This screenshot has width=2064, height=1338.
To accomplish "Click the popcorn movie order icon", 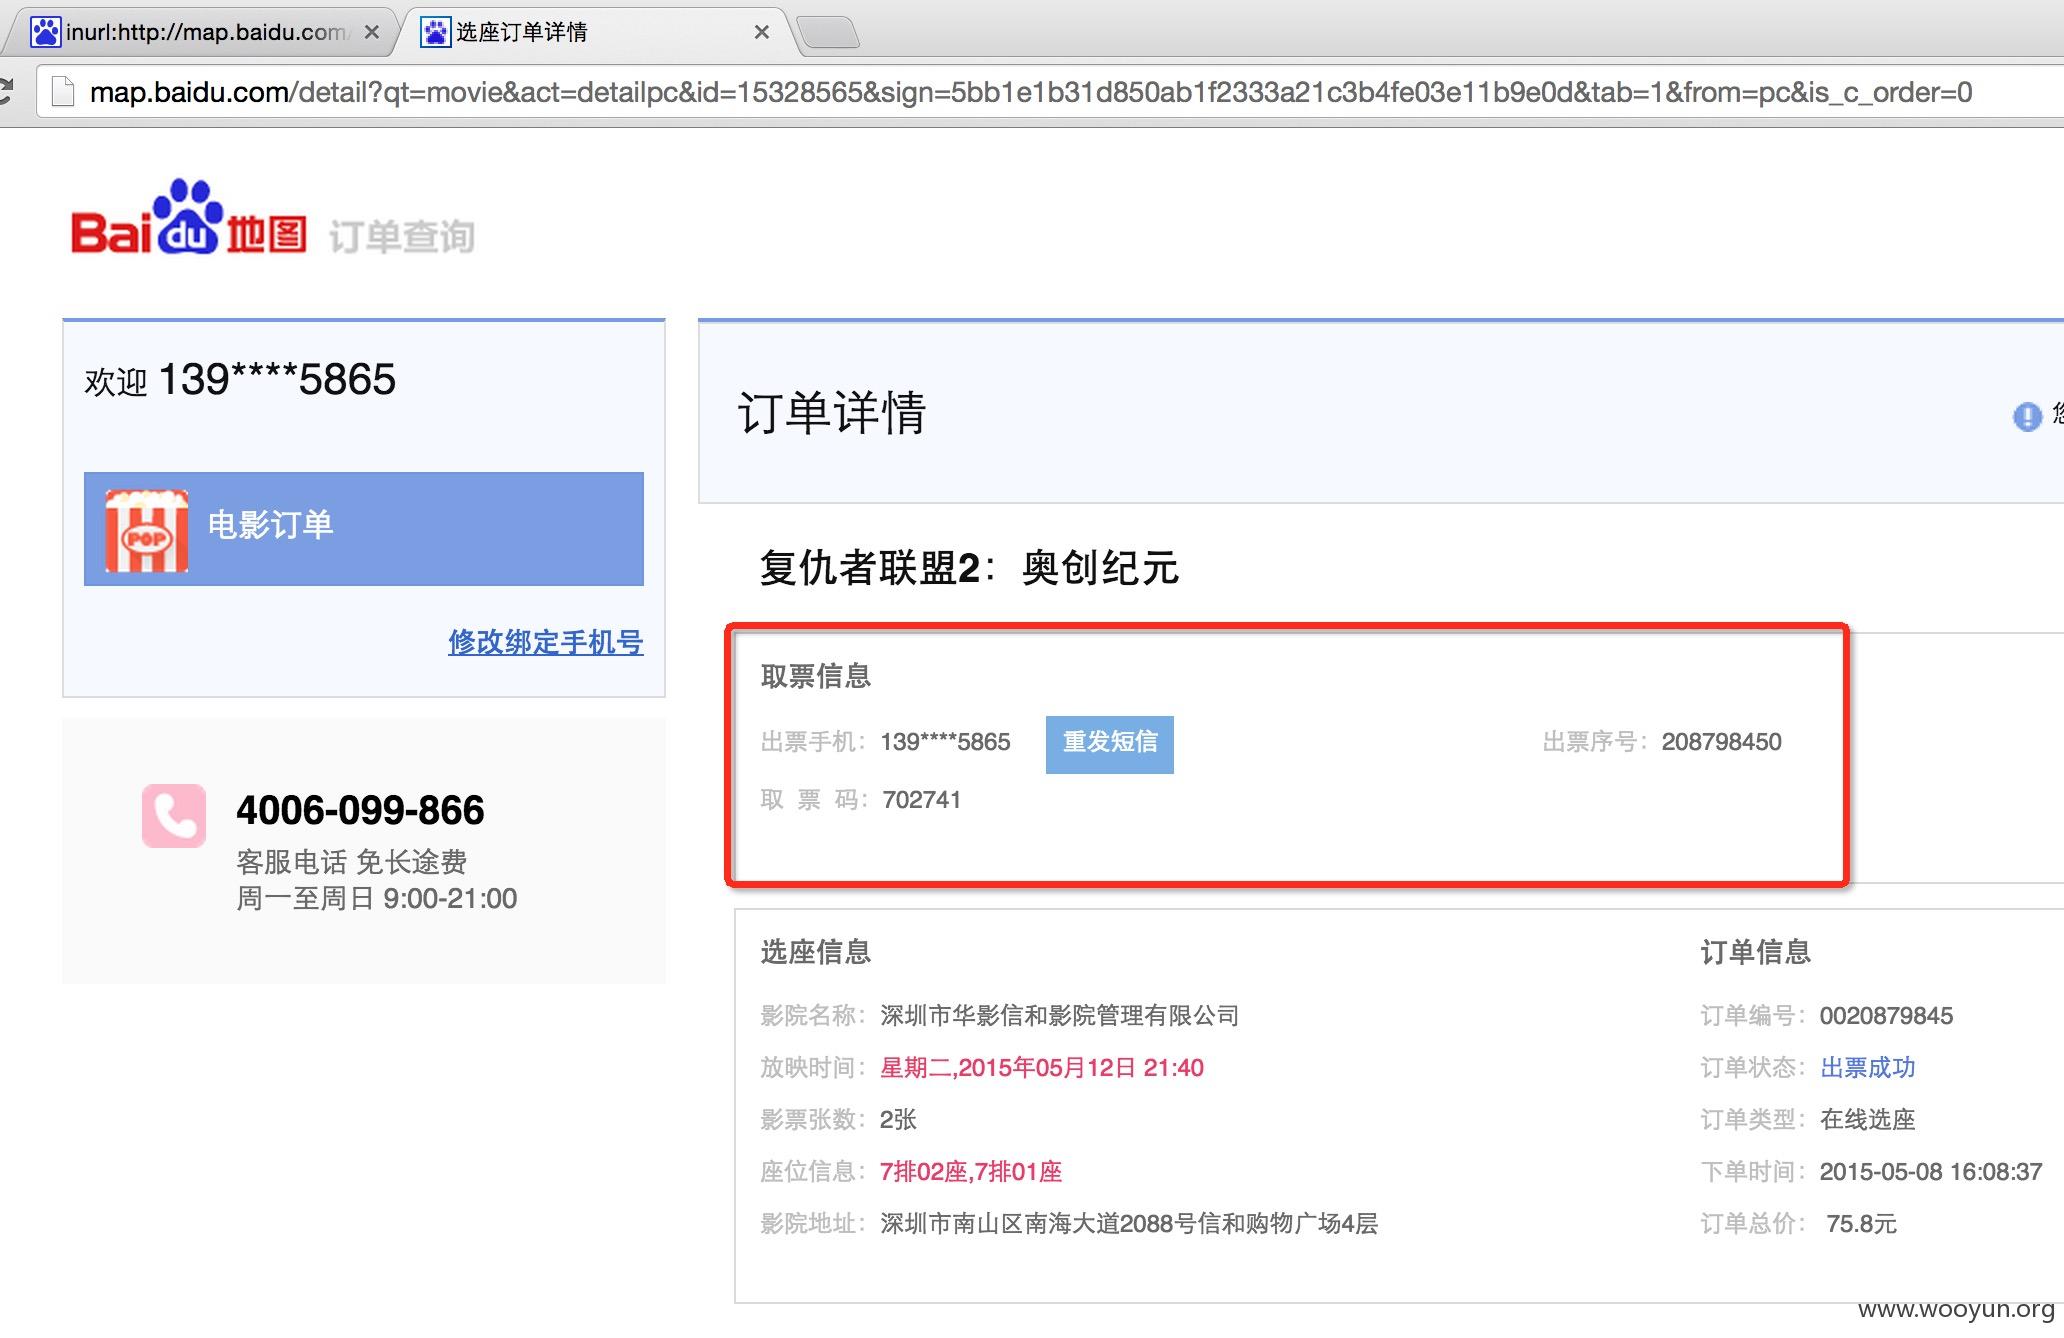I will [x=147, y=530].
